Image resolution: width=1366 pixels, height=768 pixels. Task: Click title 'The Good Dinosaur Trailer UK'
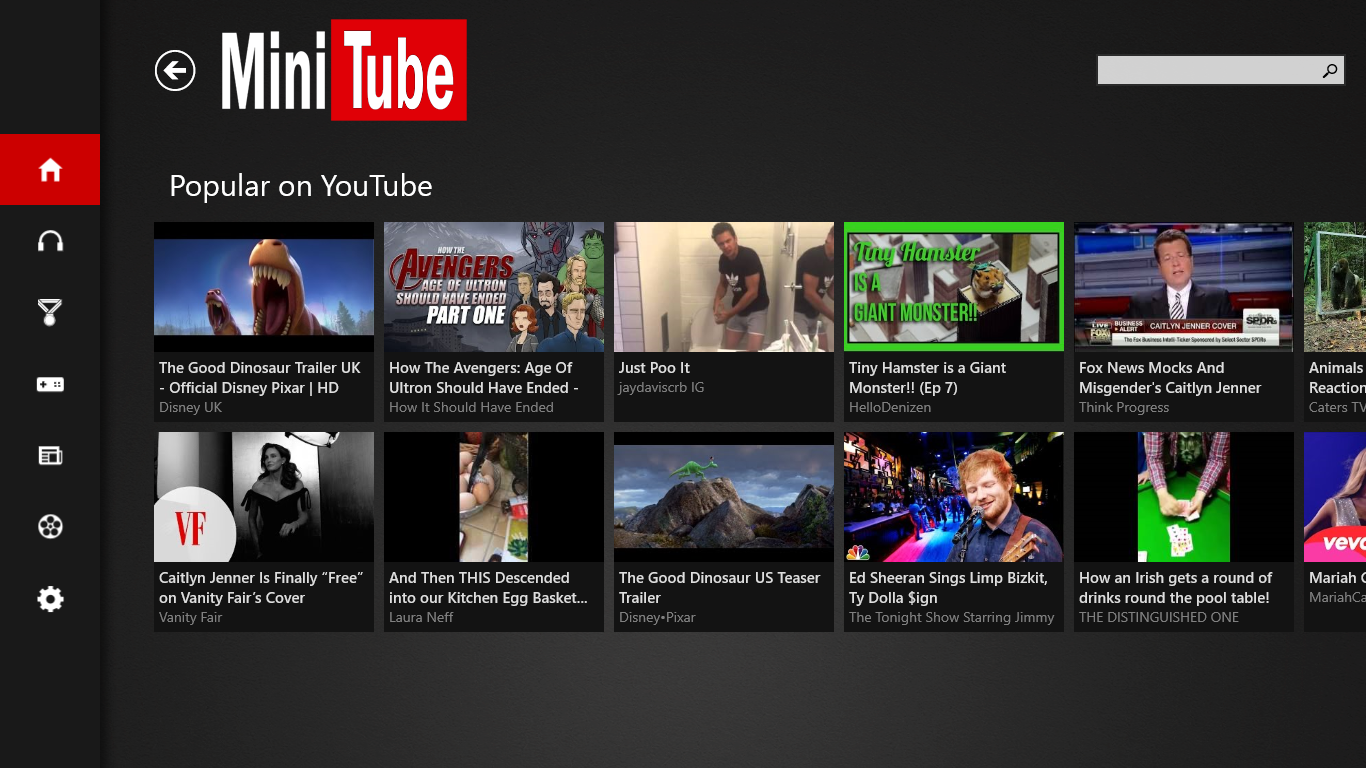[x=260, y=378]
